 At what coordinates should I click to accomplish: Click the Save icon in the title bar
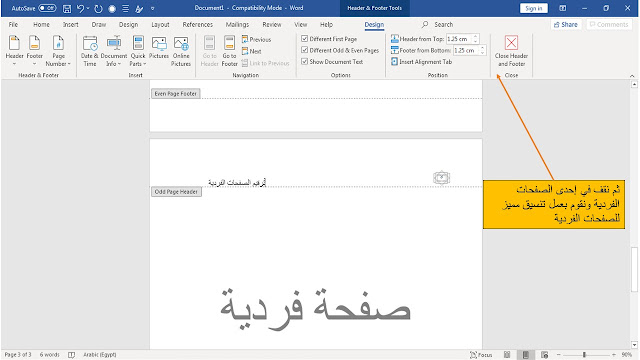point(67,9)
